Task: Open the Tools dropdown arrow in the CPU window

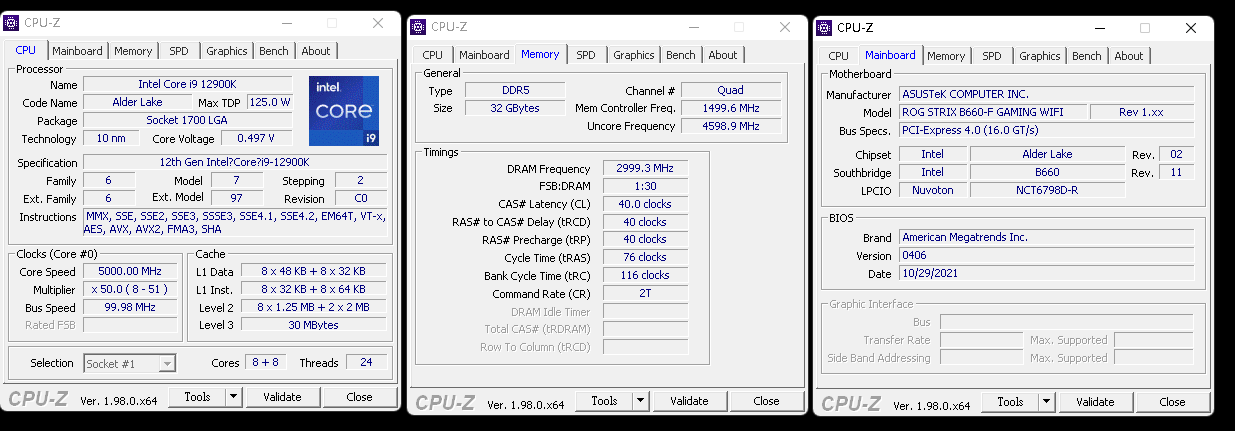Action: 234,397
